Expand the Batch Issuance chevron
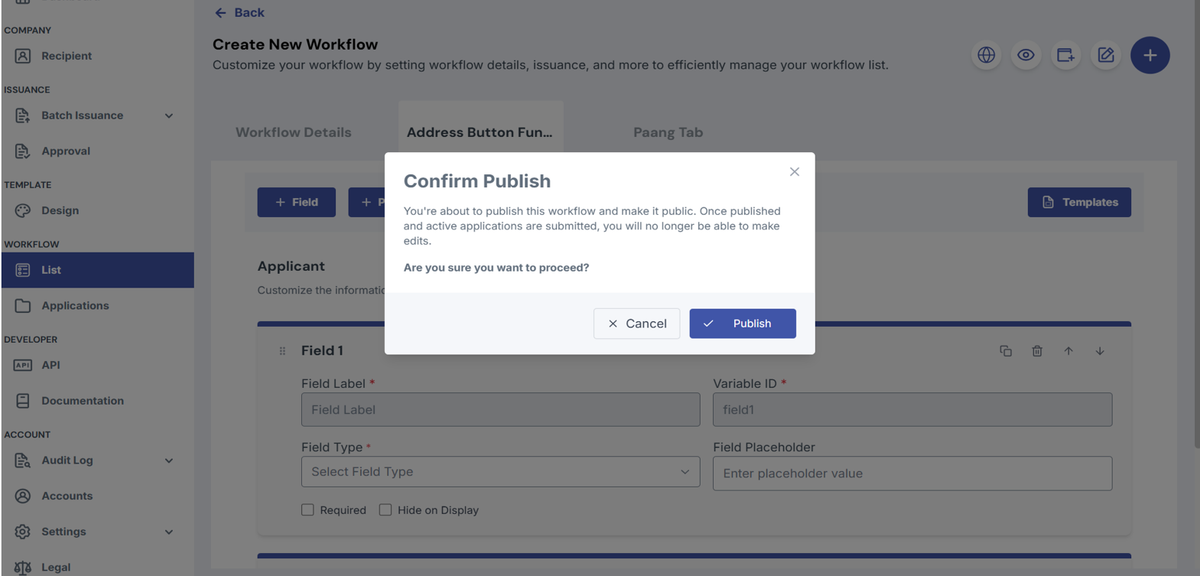 coord(169,115)
